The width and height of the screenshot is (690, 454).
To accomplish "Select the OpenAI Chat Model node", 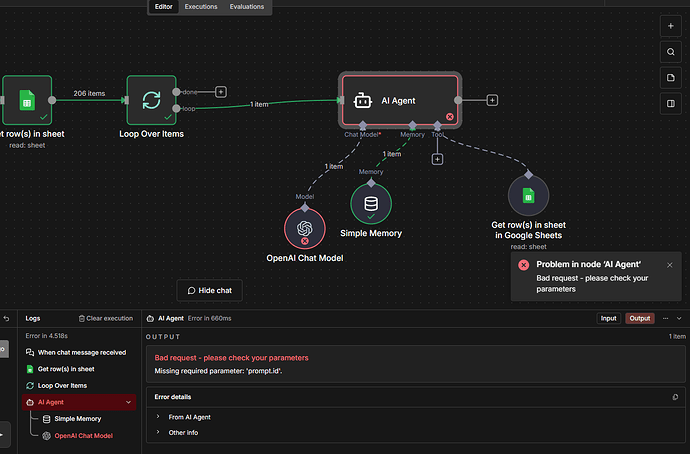I will [304, 229].
